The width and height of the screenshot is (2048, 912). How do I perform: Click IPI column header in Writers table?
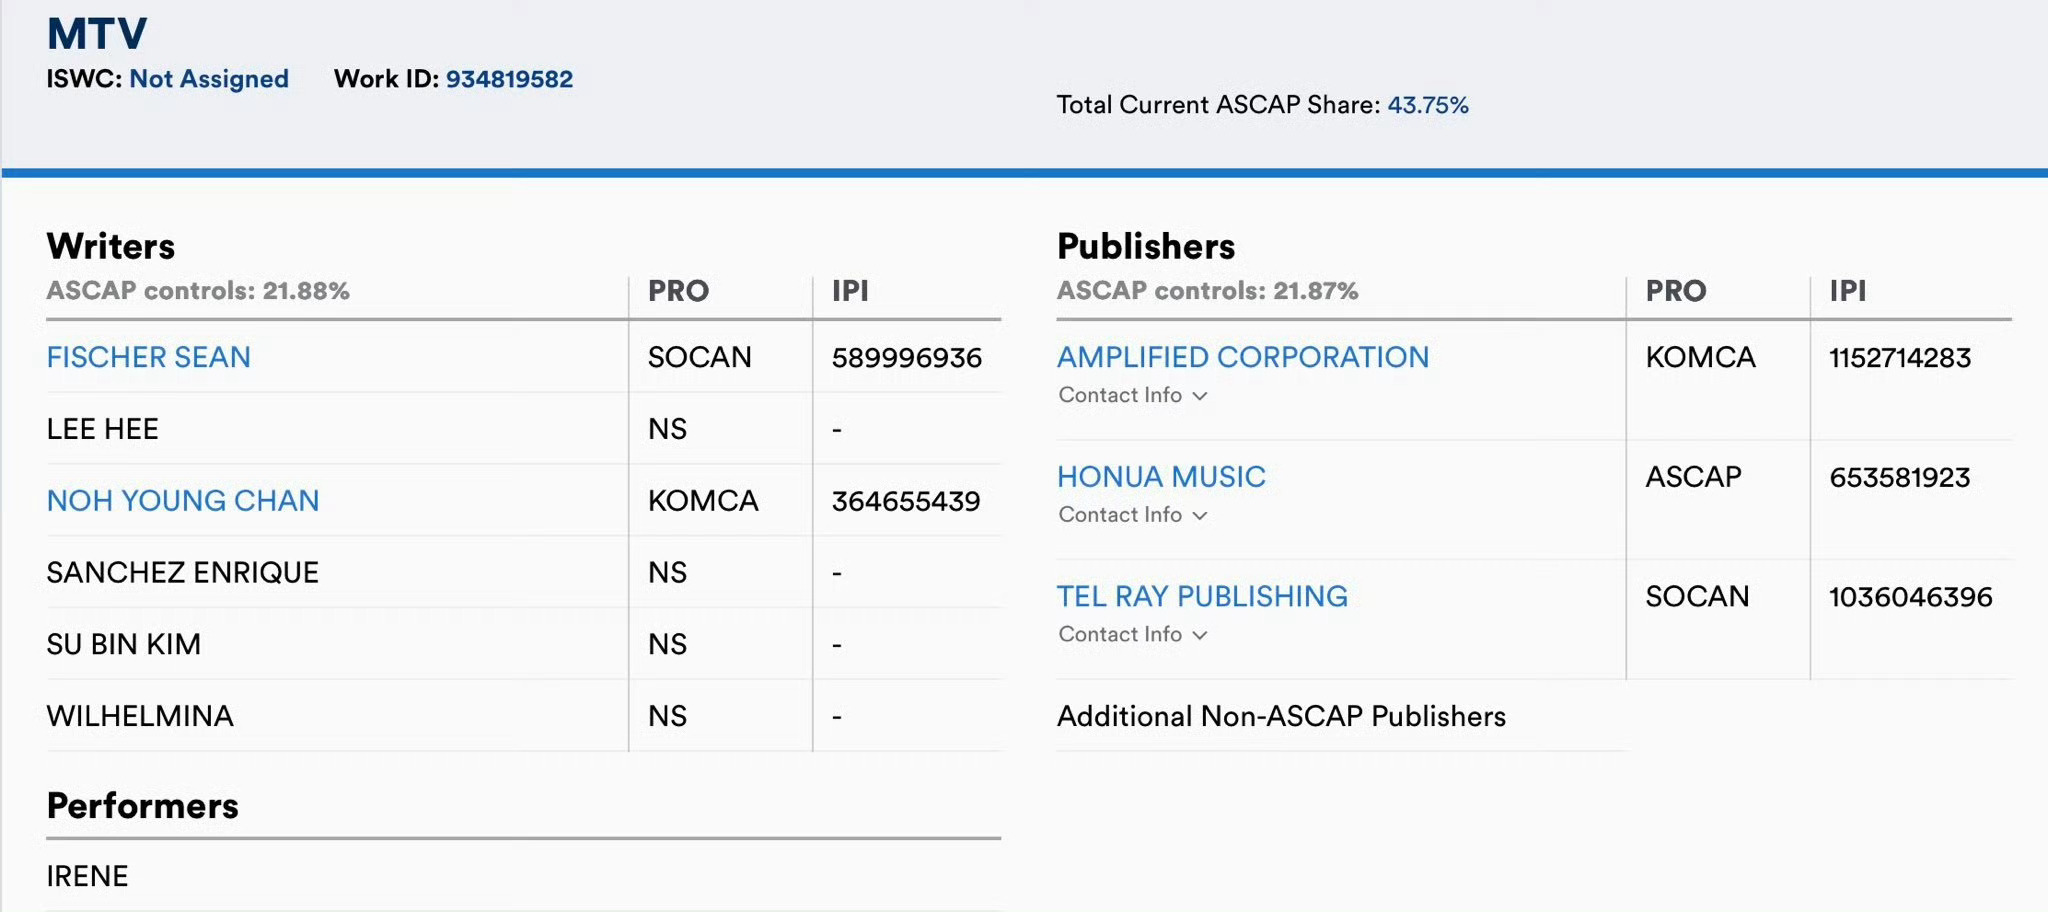850,291
